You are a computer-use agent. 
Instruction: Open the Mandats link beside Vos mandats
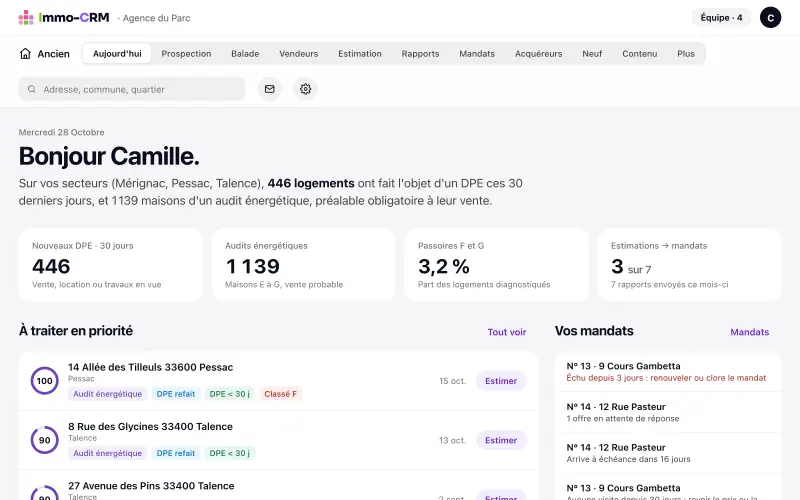click(x=749, y=332)
